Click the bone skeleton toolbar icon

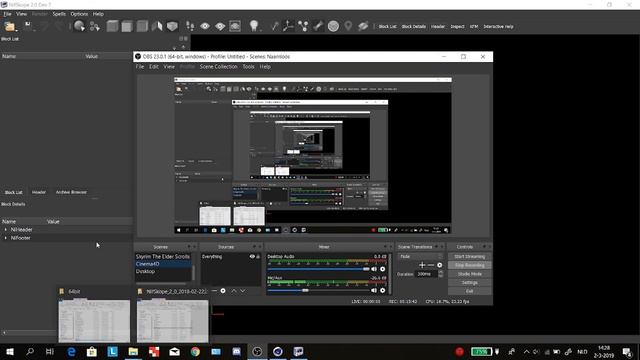(x=318, y=26)
